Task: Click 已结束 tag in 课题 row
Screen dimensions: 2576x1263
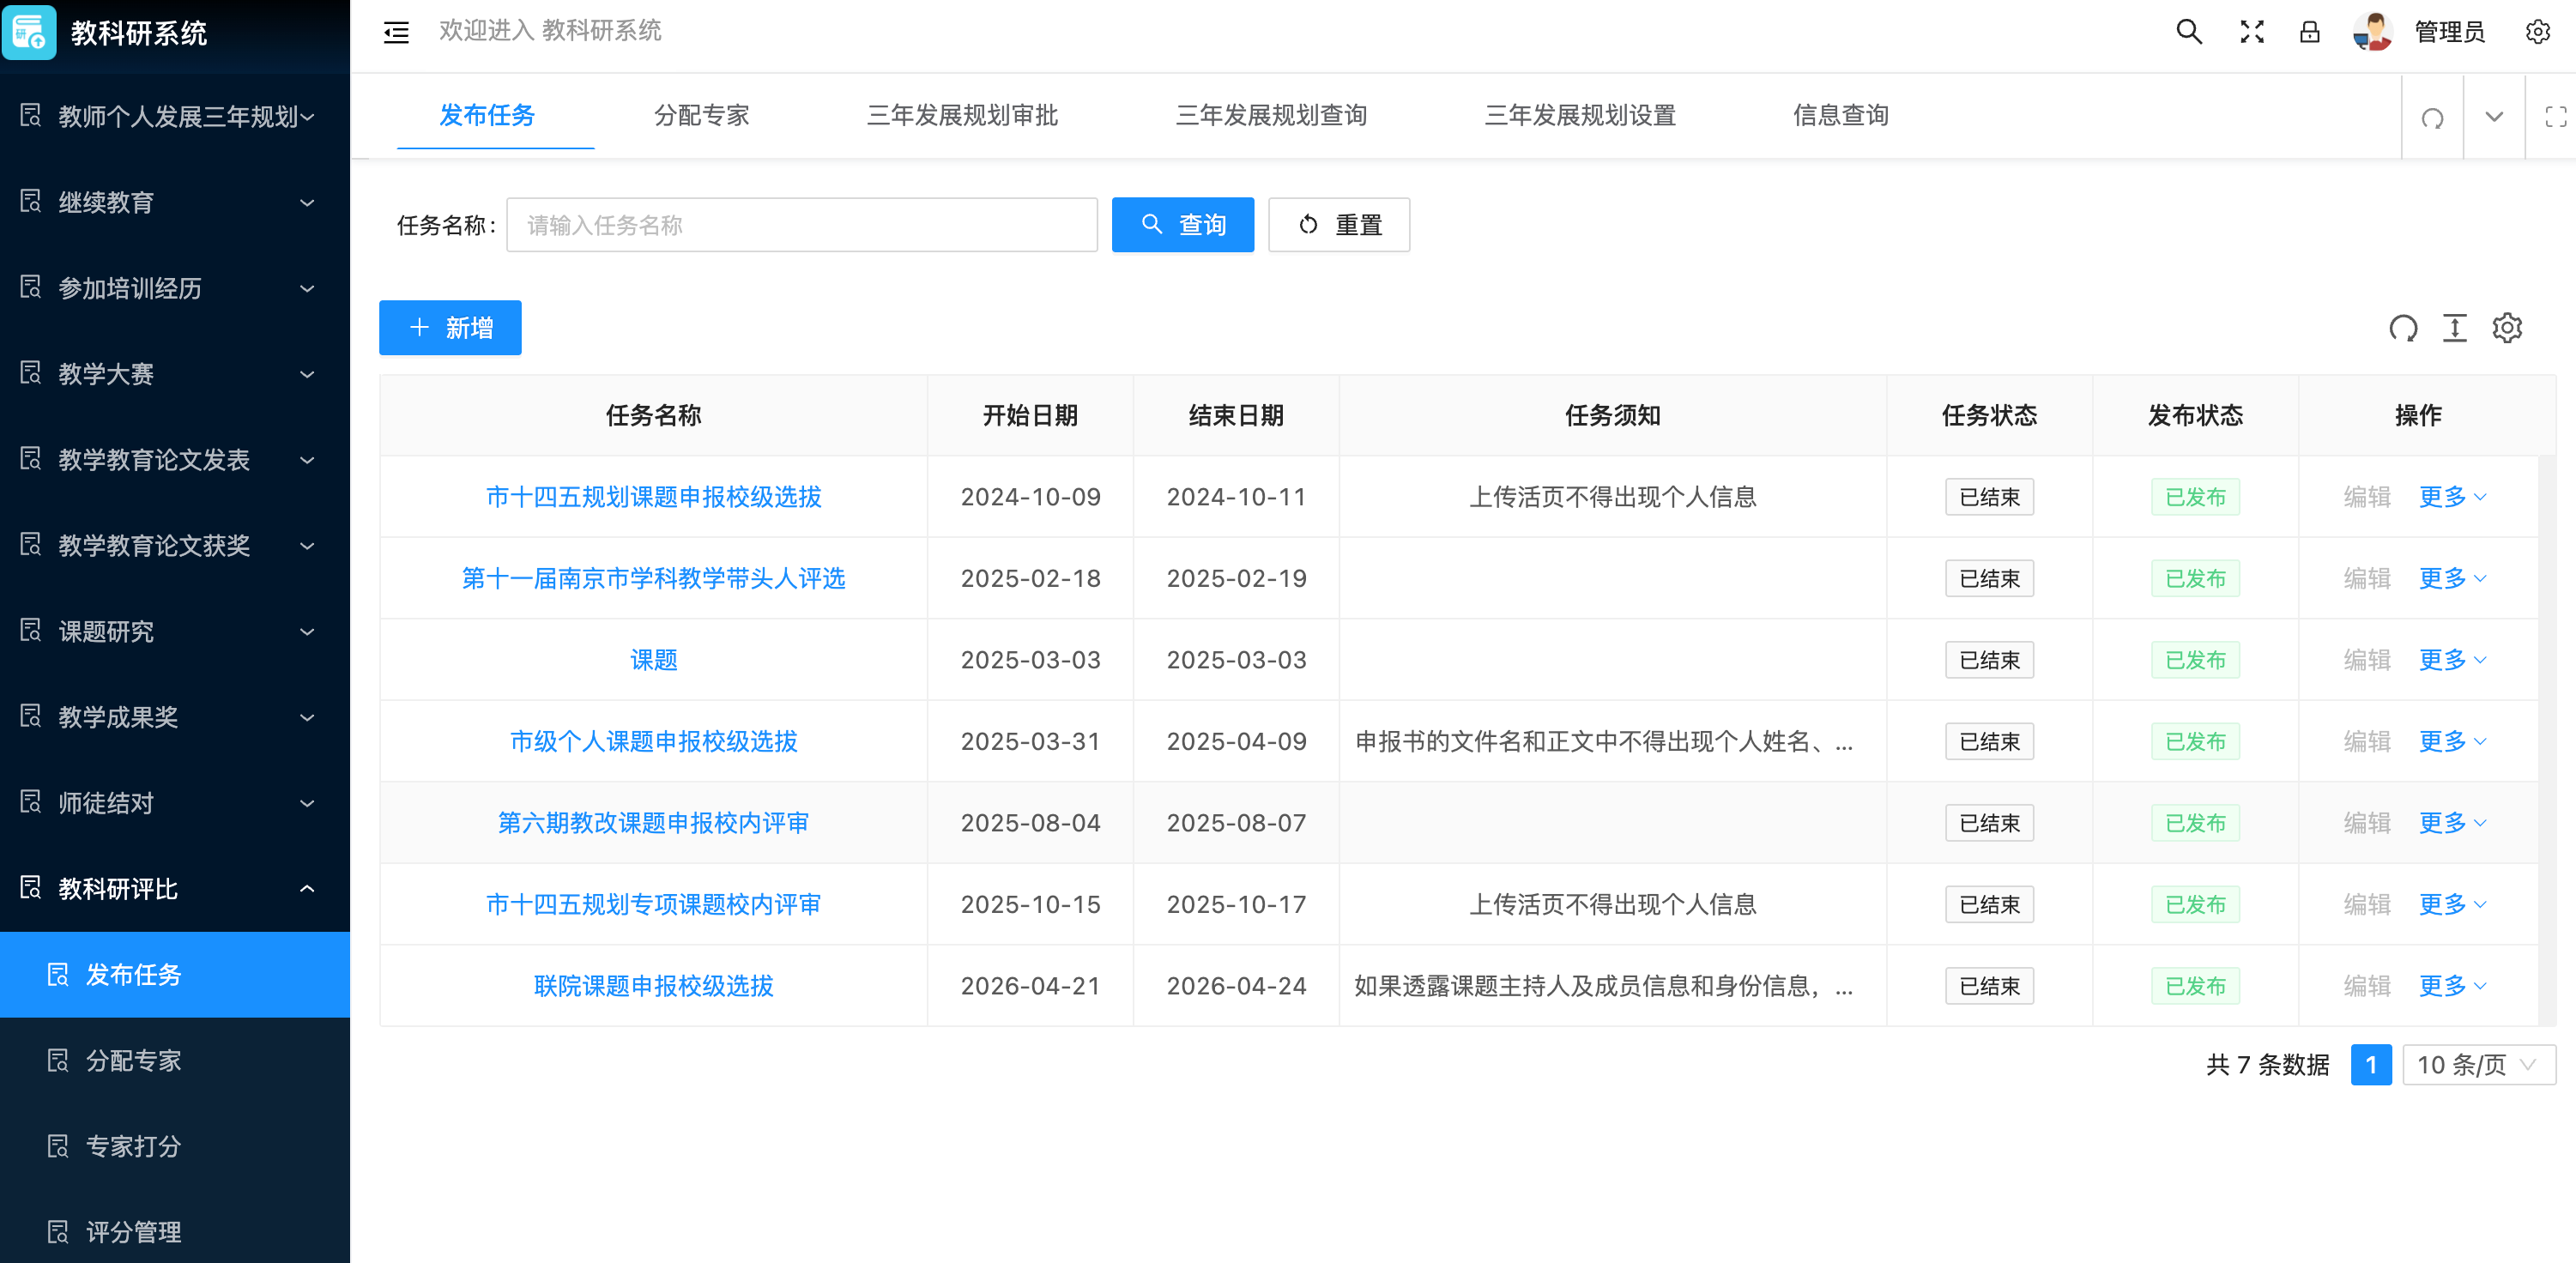Action: coord(1989,660)
